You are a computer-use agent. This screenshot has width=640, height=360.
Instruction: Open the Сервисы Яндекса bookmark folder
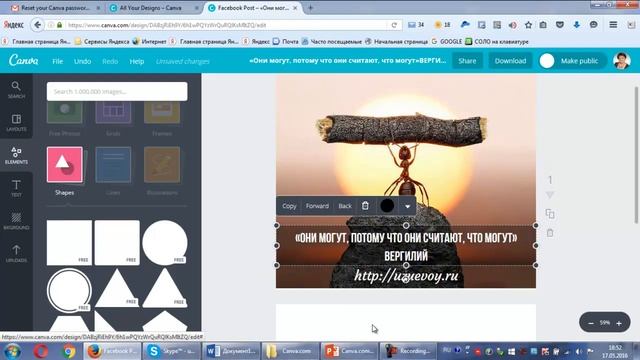102,42
